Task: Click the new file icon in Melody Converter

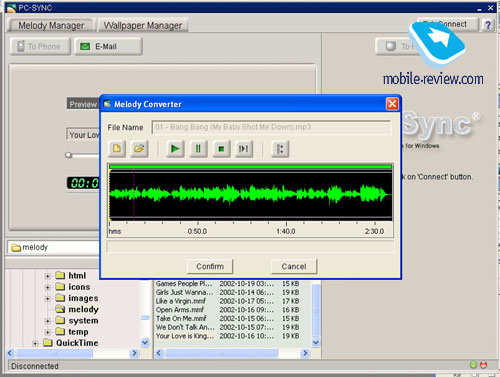Action: click(x=117, y=149)
